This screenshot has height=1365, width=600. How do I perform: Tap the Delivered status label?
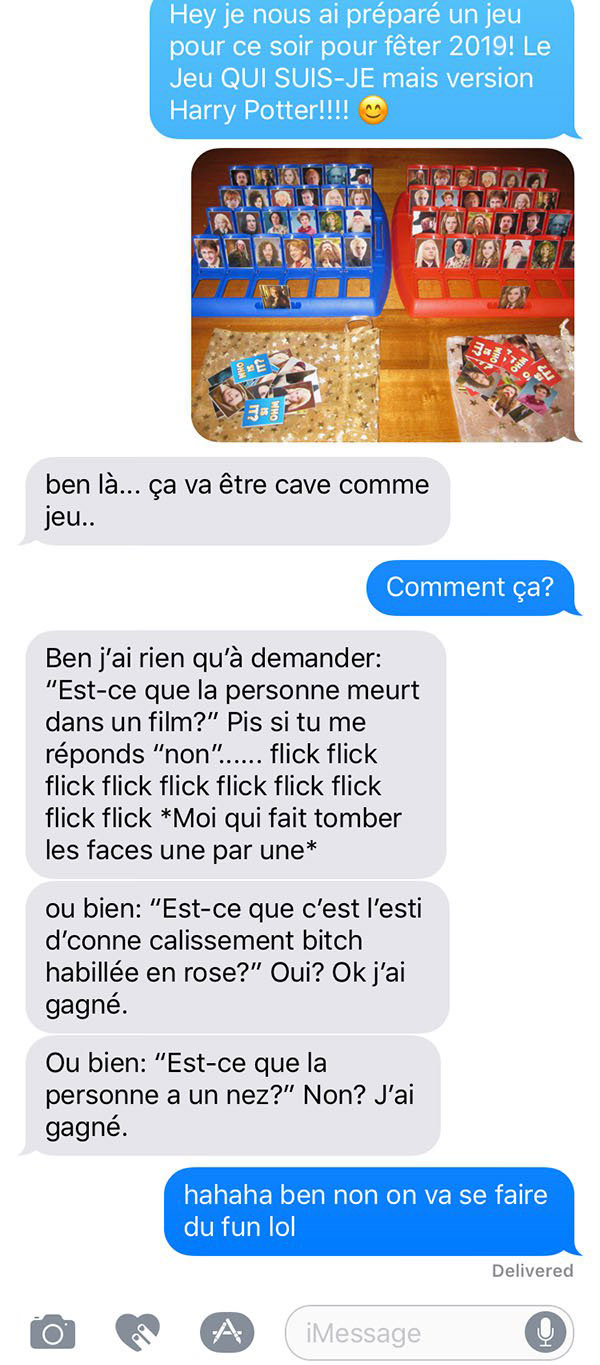(532, 1271)
